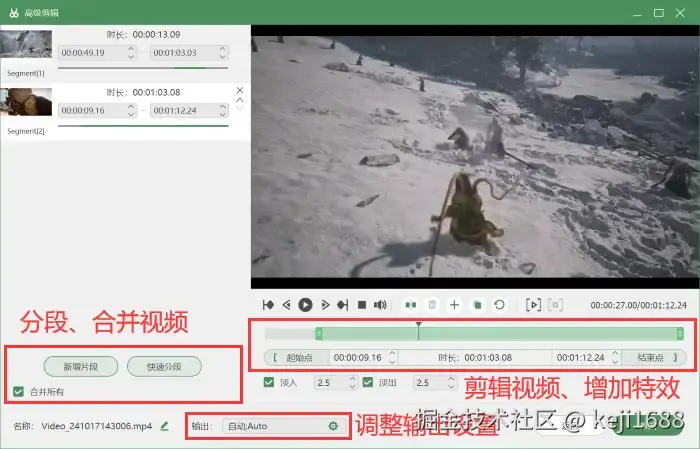Reset edits with circular arrow icon
The image size is (700, 449).
coord(500,305)
